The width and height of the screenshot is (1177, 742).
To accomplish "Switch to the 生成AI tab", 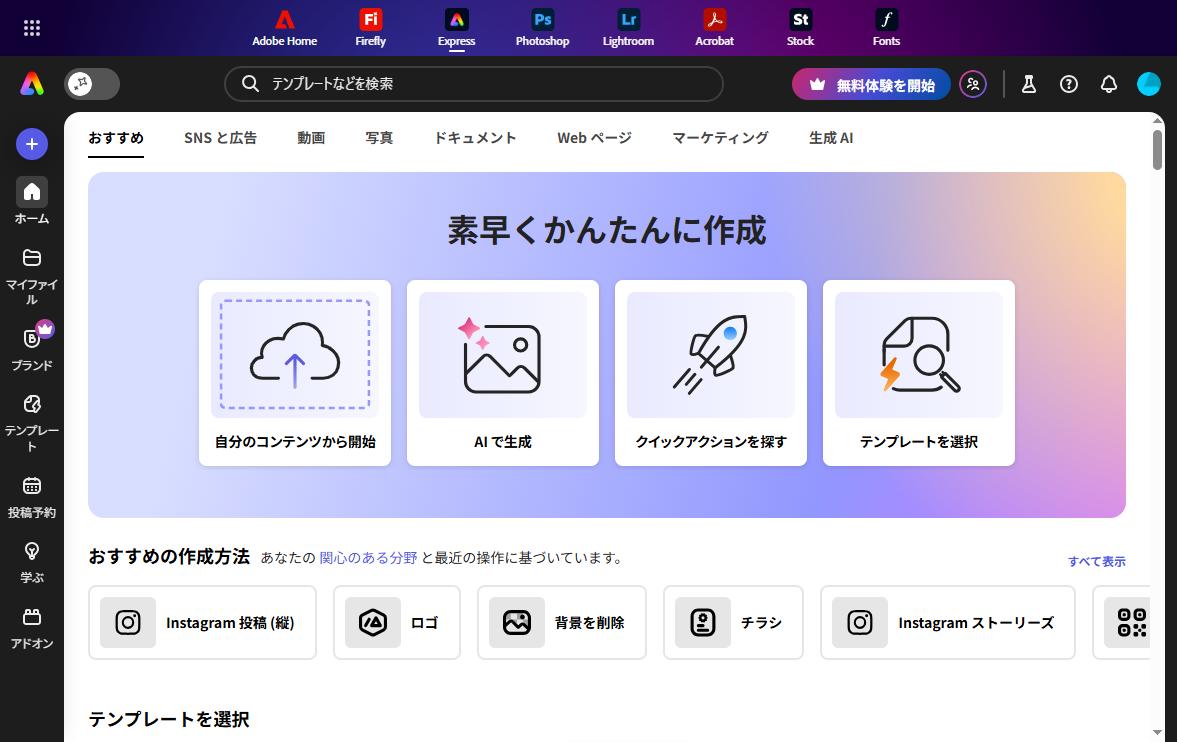I will point(830,138).
